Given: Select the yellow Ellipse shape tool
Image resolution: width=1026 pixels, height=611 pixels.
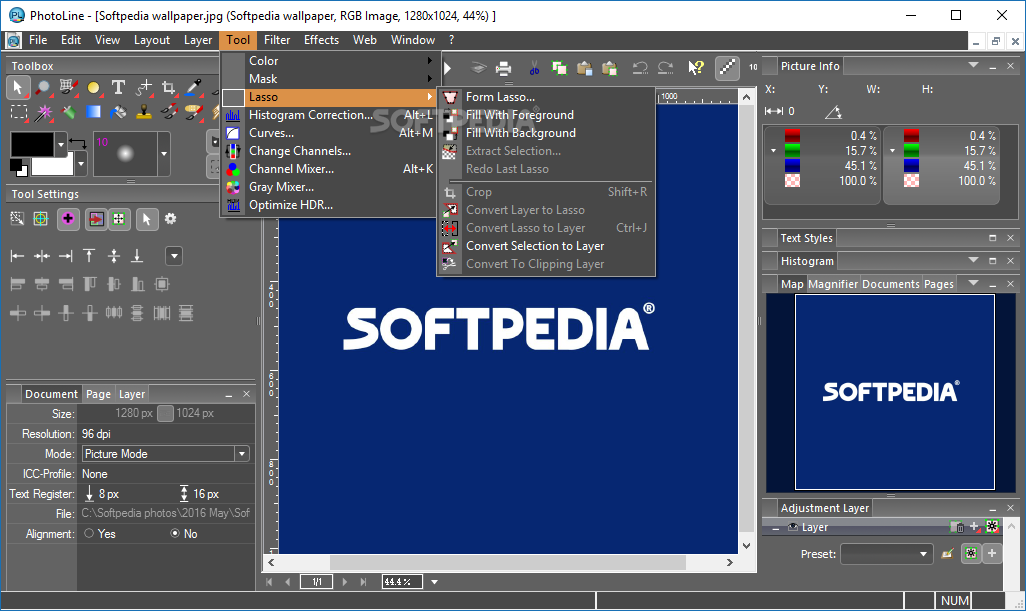Looking at the screenshot, I should coord(94,88).
